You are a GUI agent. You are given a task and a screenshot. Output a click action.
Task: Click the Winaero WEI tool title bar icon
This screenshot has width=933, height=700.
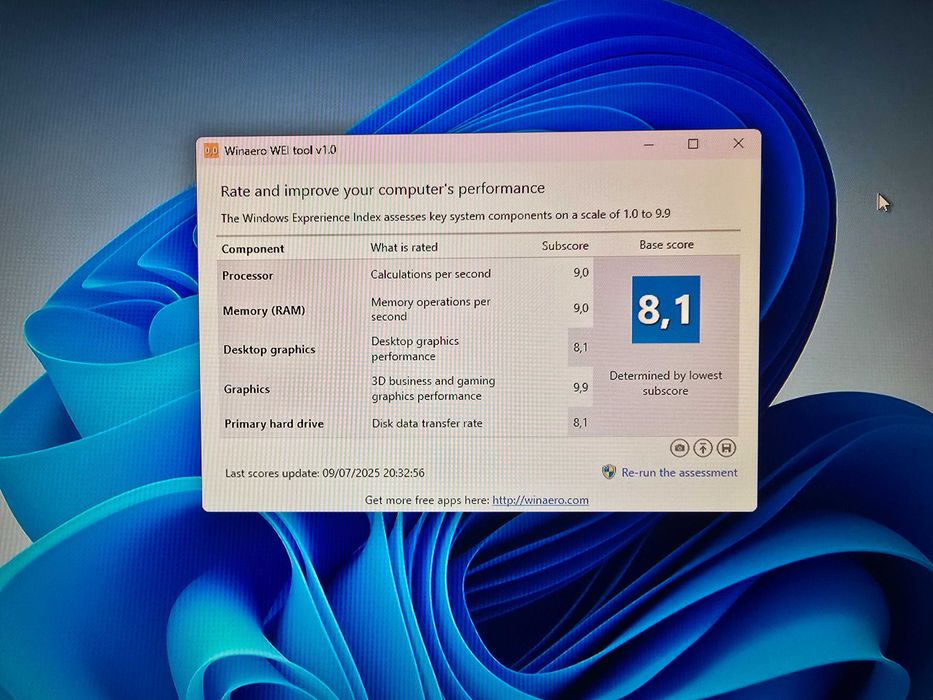[211, 151]
